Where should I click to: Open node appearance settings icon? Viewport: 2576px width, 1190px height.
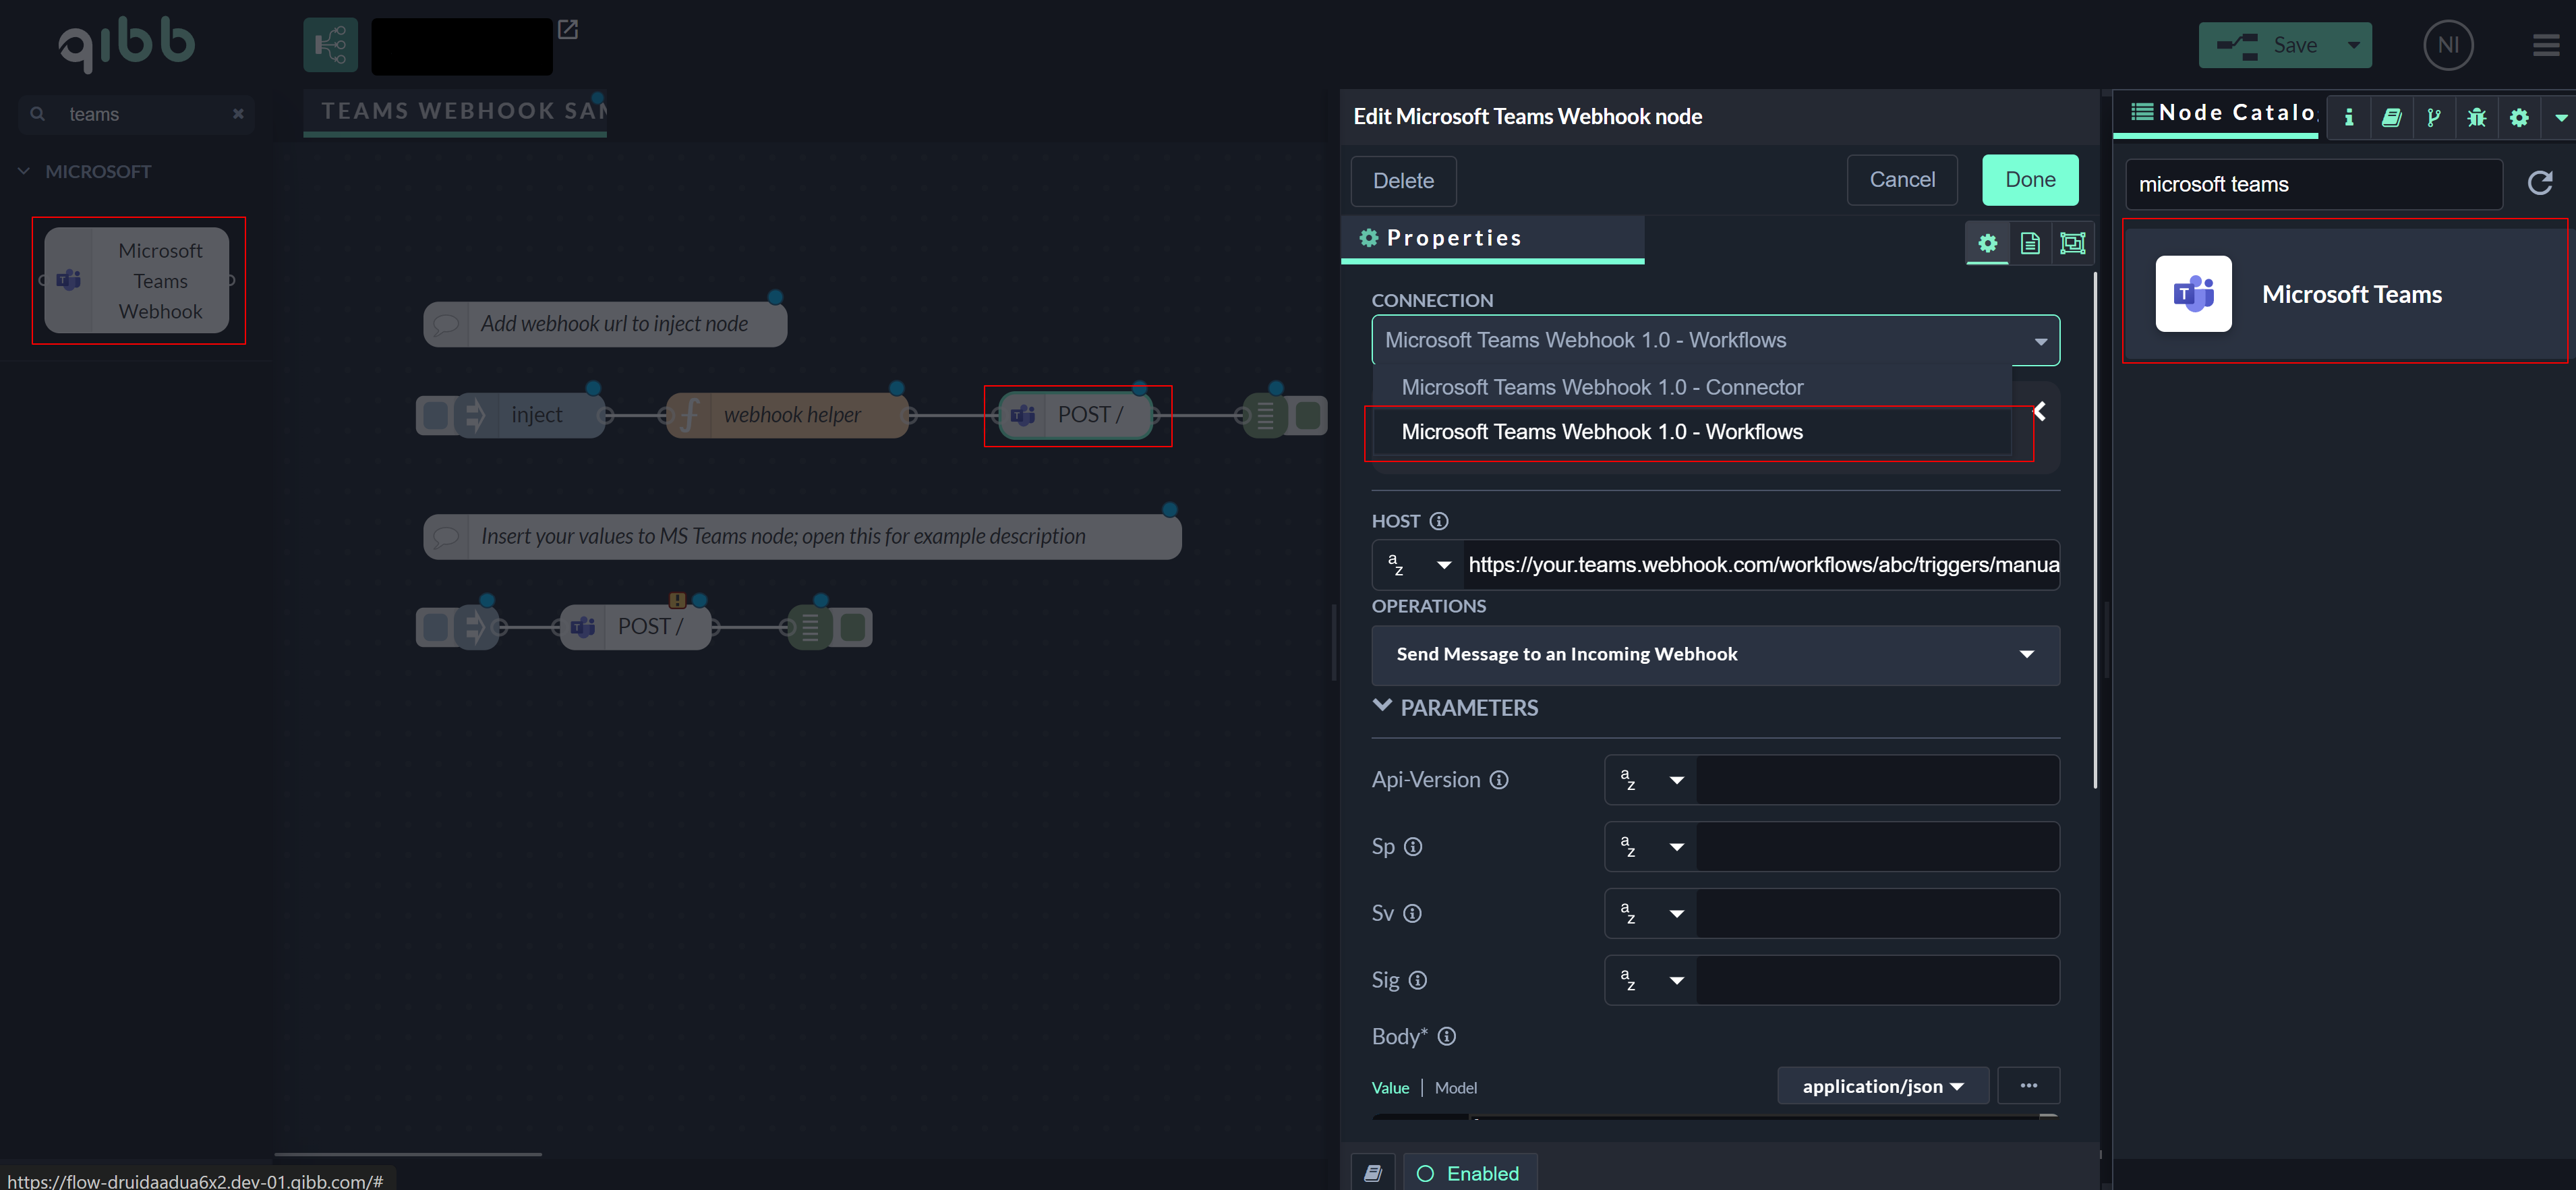pyautogui.click(x=2072, y=243)
